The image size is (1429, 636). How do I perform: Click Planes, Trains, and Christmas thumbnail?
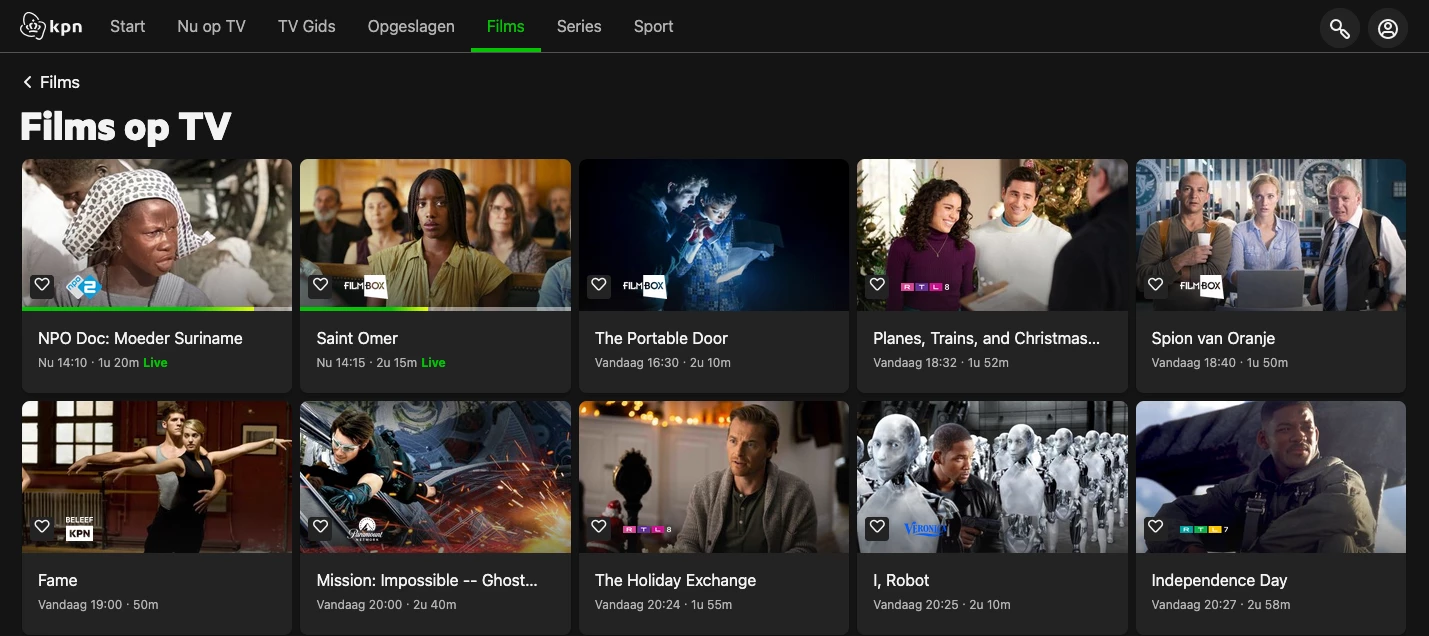pyautogui.click(x=992, y=235)
